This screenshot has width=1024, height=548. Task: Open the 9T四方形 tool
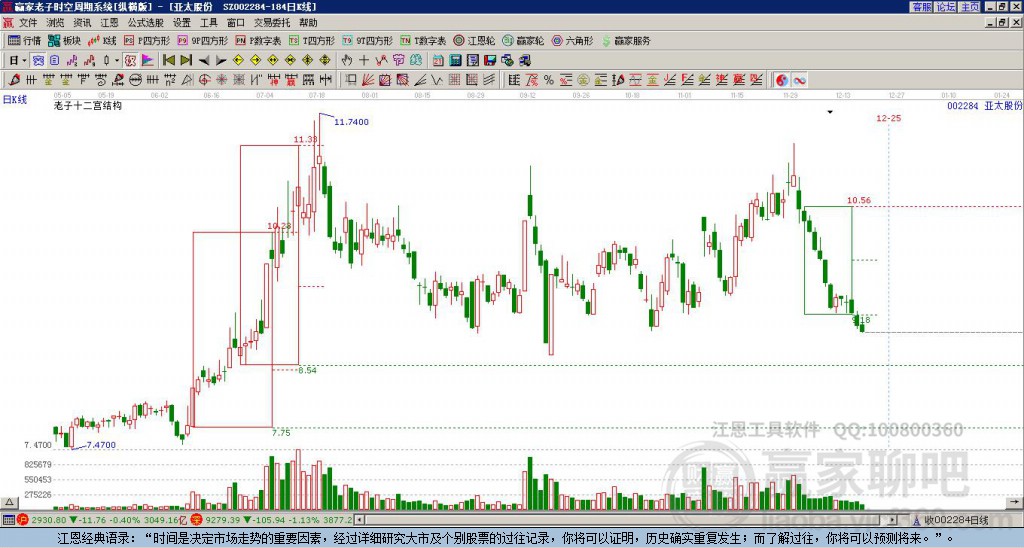(x=367, y=40)
